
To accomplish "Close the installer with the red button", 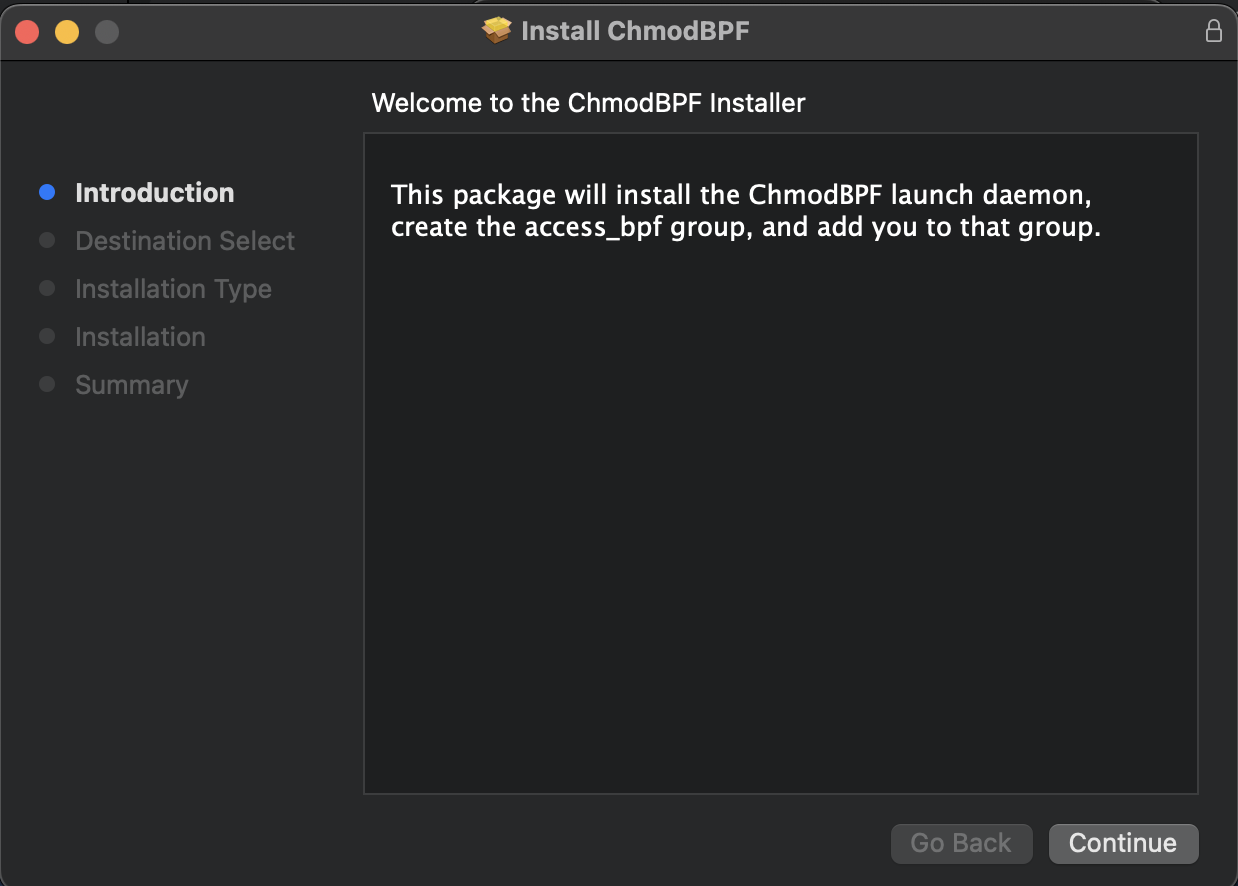I will point(27,32).
